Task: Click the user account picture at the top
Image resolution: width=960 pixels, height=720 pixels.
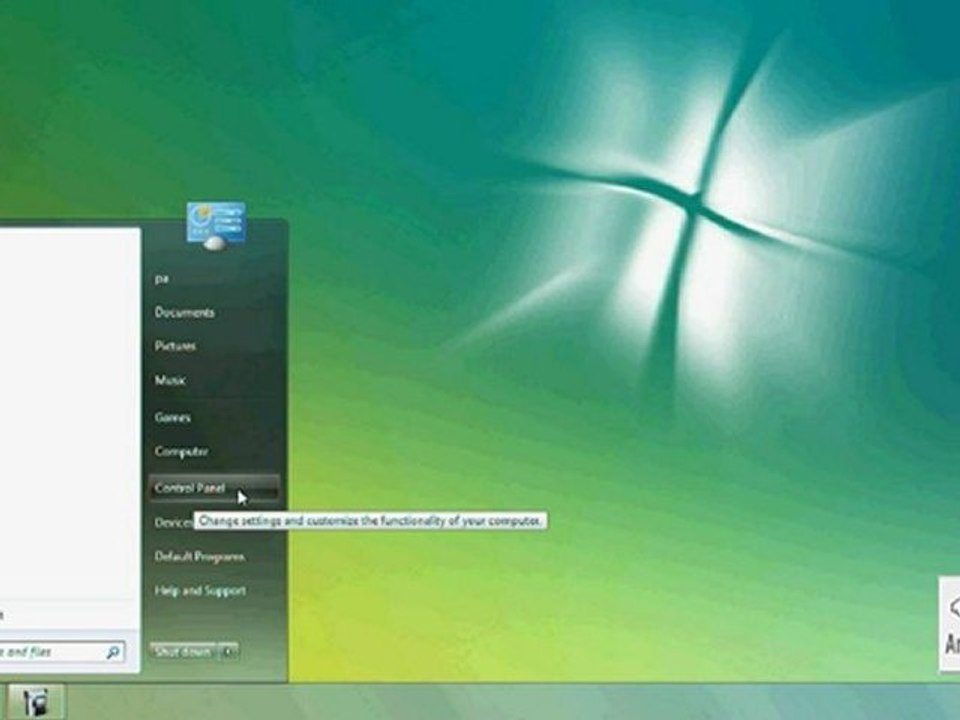Action: [x=216, y=225]
